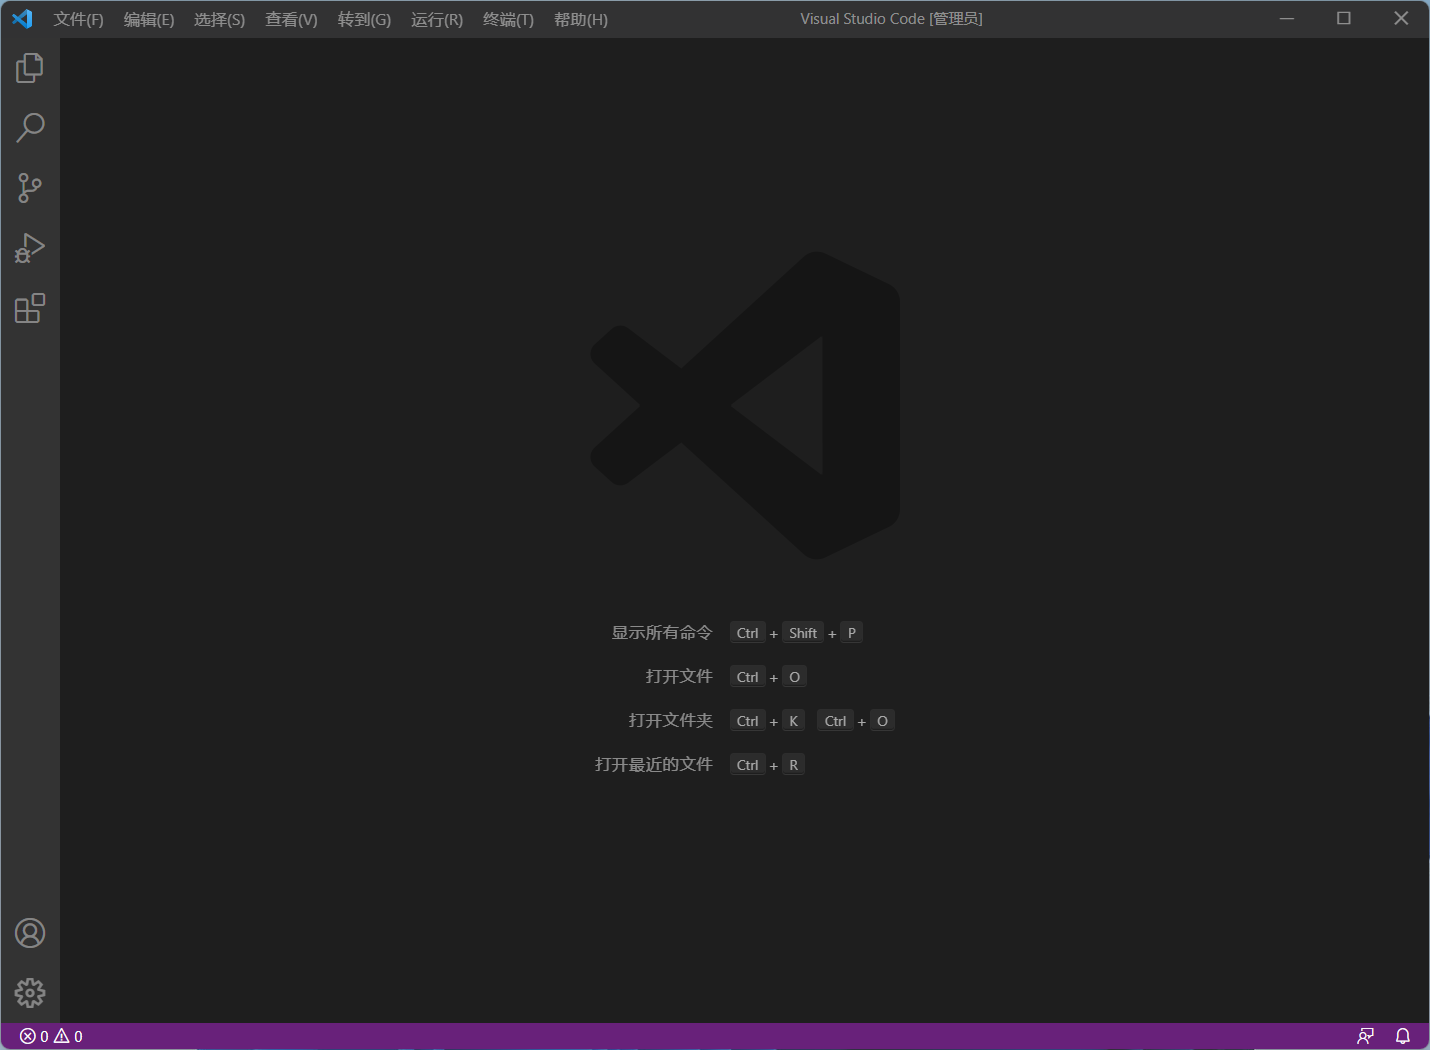
Task: Show the notifications bell in status bar
Action: (x=1403, y=1036)
